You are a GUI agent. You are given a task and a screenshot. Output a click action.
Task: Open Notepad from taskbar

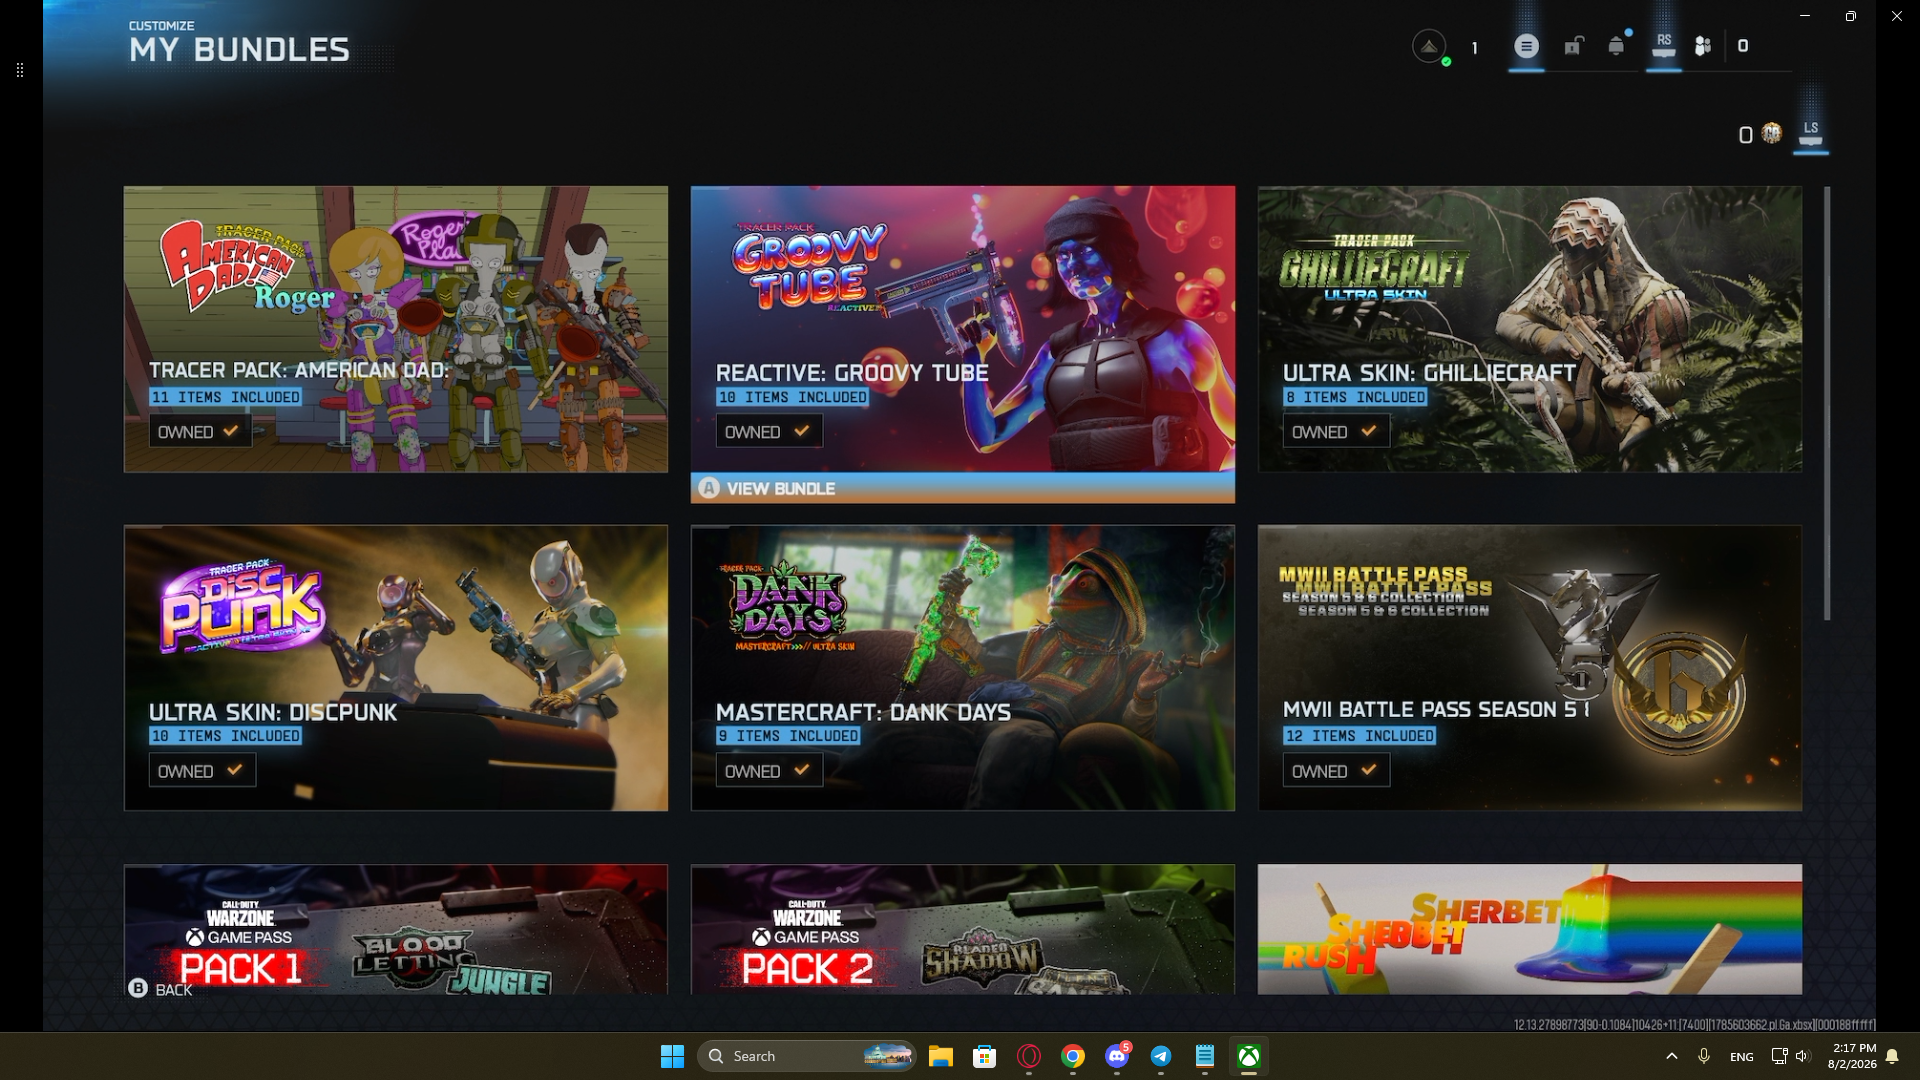click(x=1205, y=1056)
